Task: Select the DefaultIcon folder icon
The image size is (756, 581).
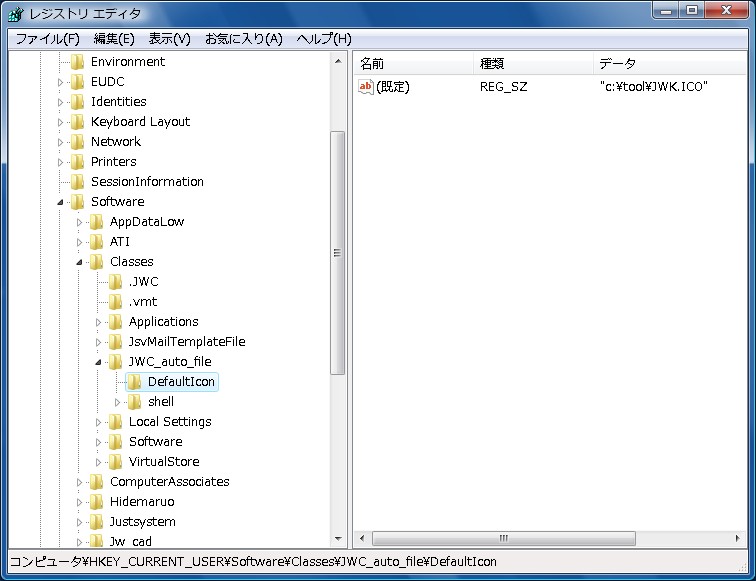Action: point(135,382)
